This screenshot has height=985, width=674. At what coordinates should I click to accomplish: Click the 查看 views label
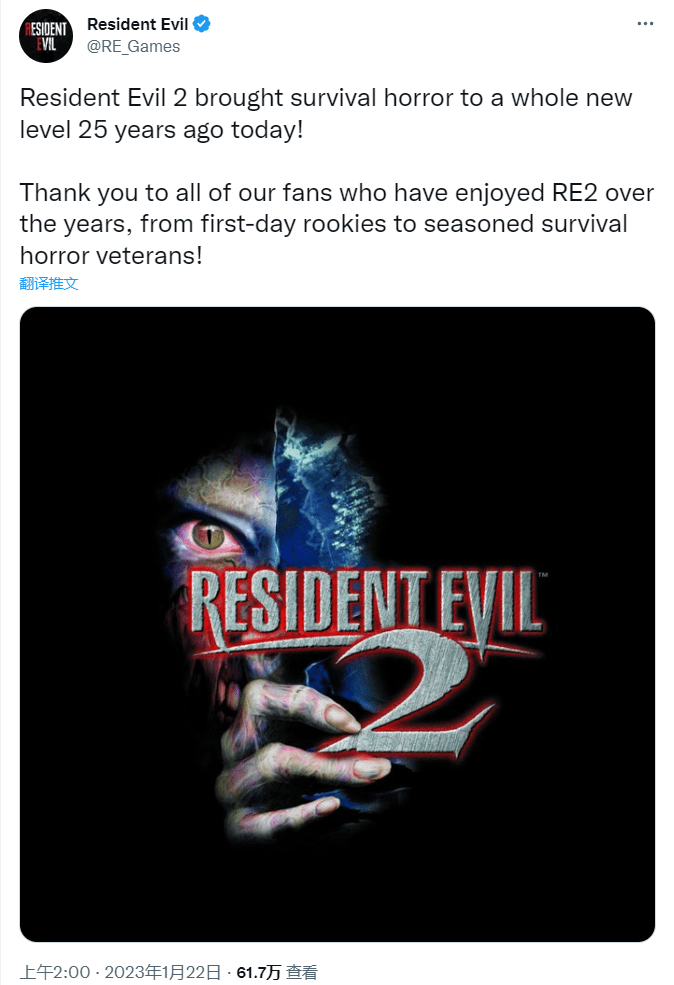[302, 972]
